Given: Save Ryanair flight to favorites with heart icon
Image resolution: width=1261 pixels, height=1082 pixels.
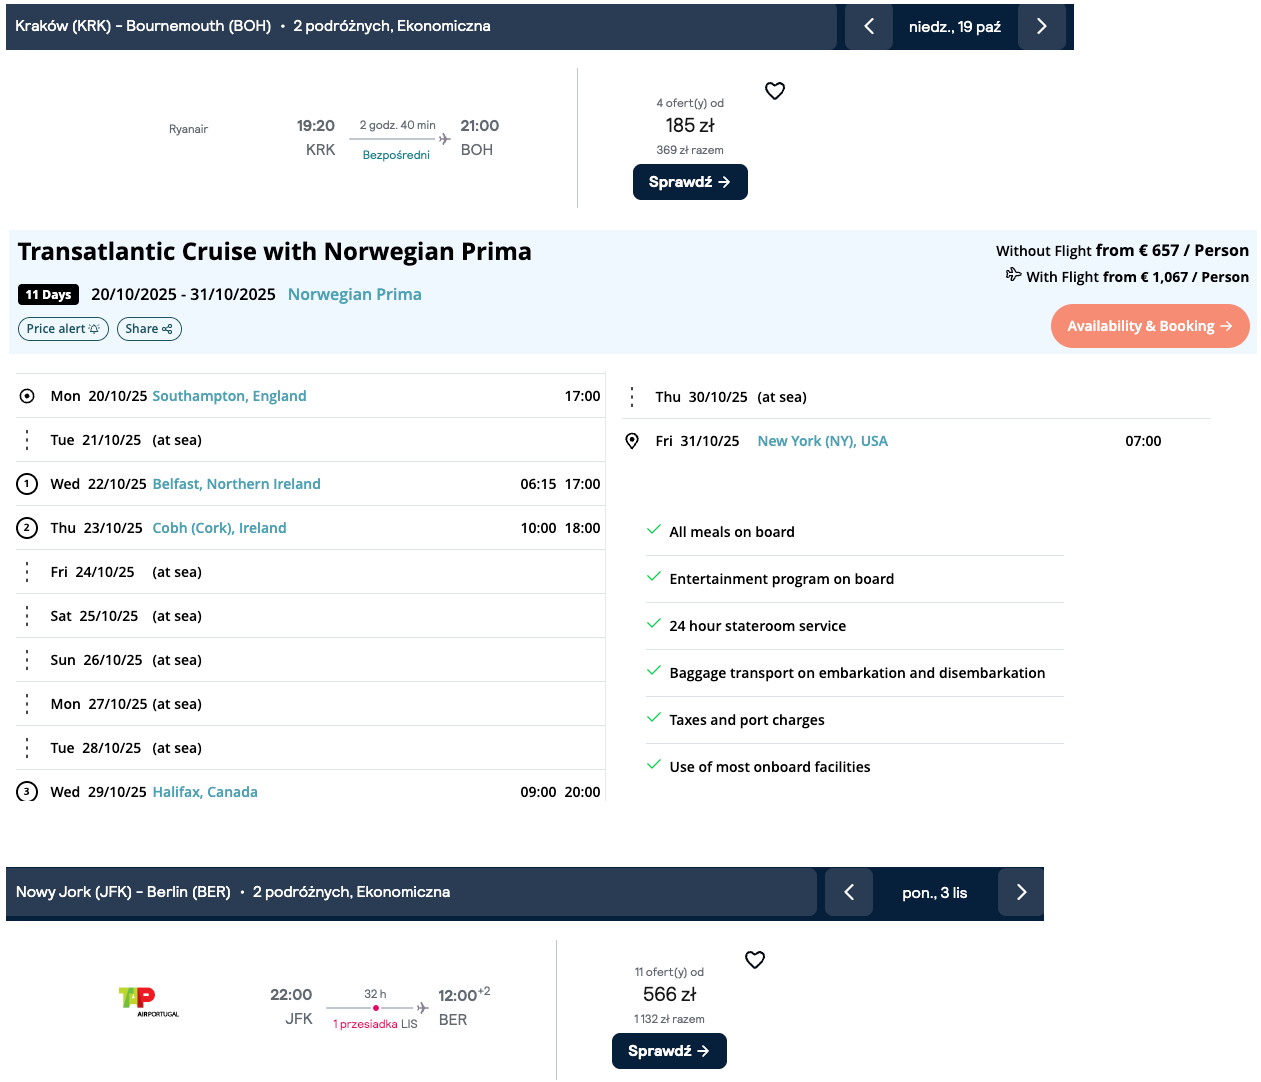Looking at the screenshot, I should tap(775, 91).
